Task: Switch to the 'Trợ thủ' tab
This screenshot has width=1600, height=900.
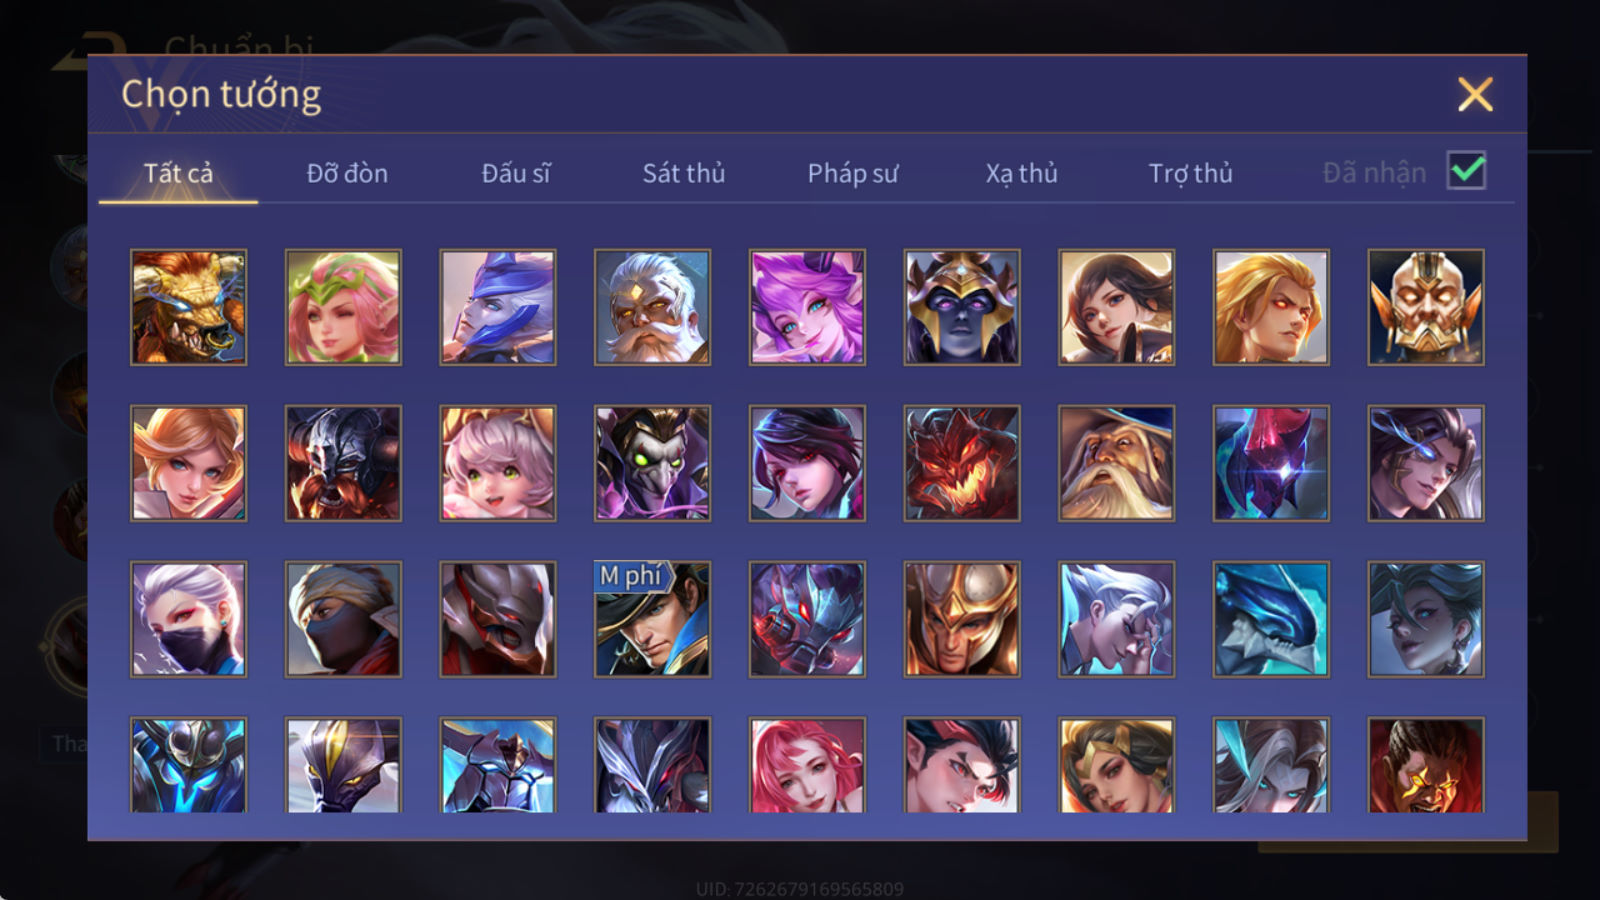Action: [x=1190, y=173]
